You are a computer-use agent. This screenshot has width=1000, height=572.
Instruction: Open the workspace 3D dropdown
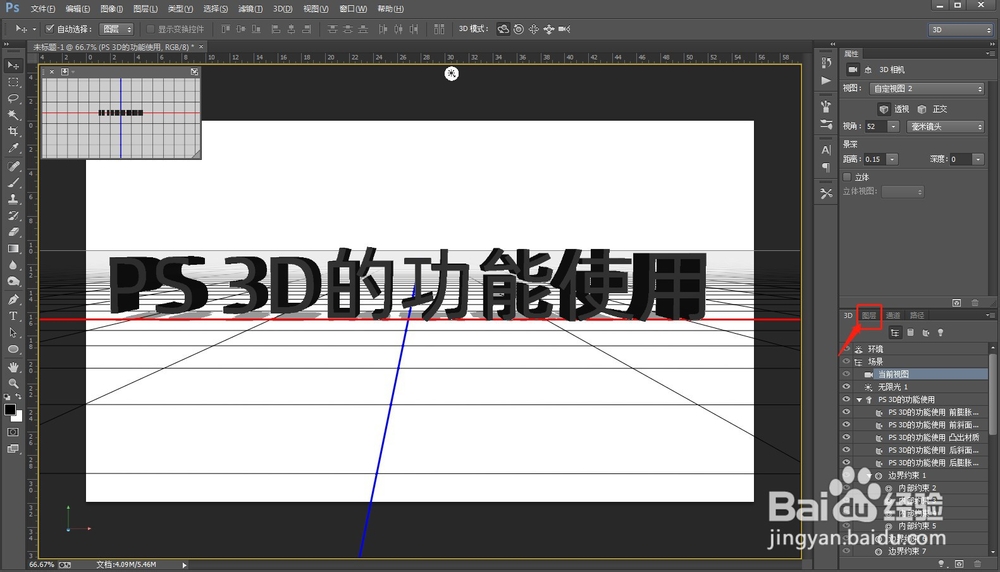[960, 29]
